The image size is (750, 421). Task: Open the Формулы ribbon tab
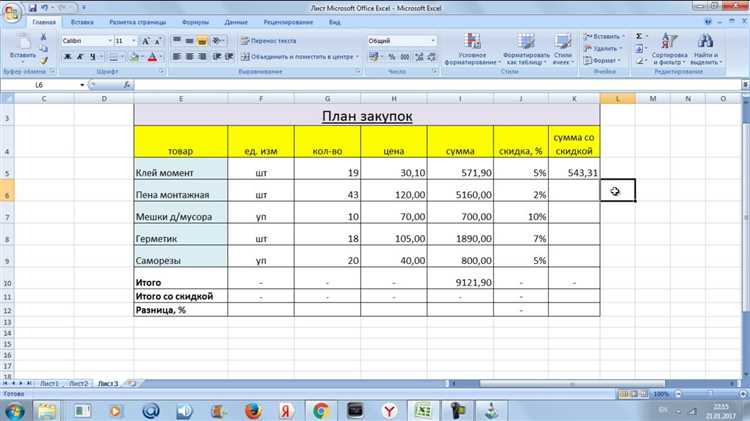point(195,21)
